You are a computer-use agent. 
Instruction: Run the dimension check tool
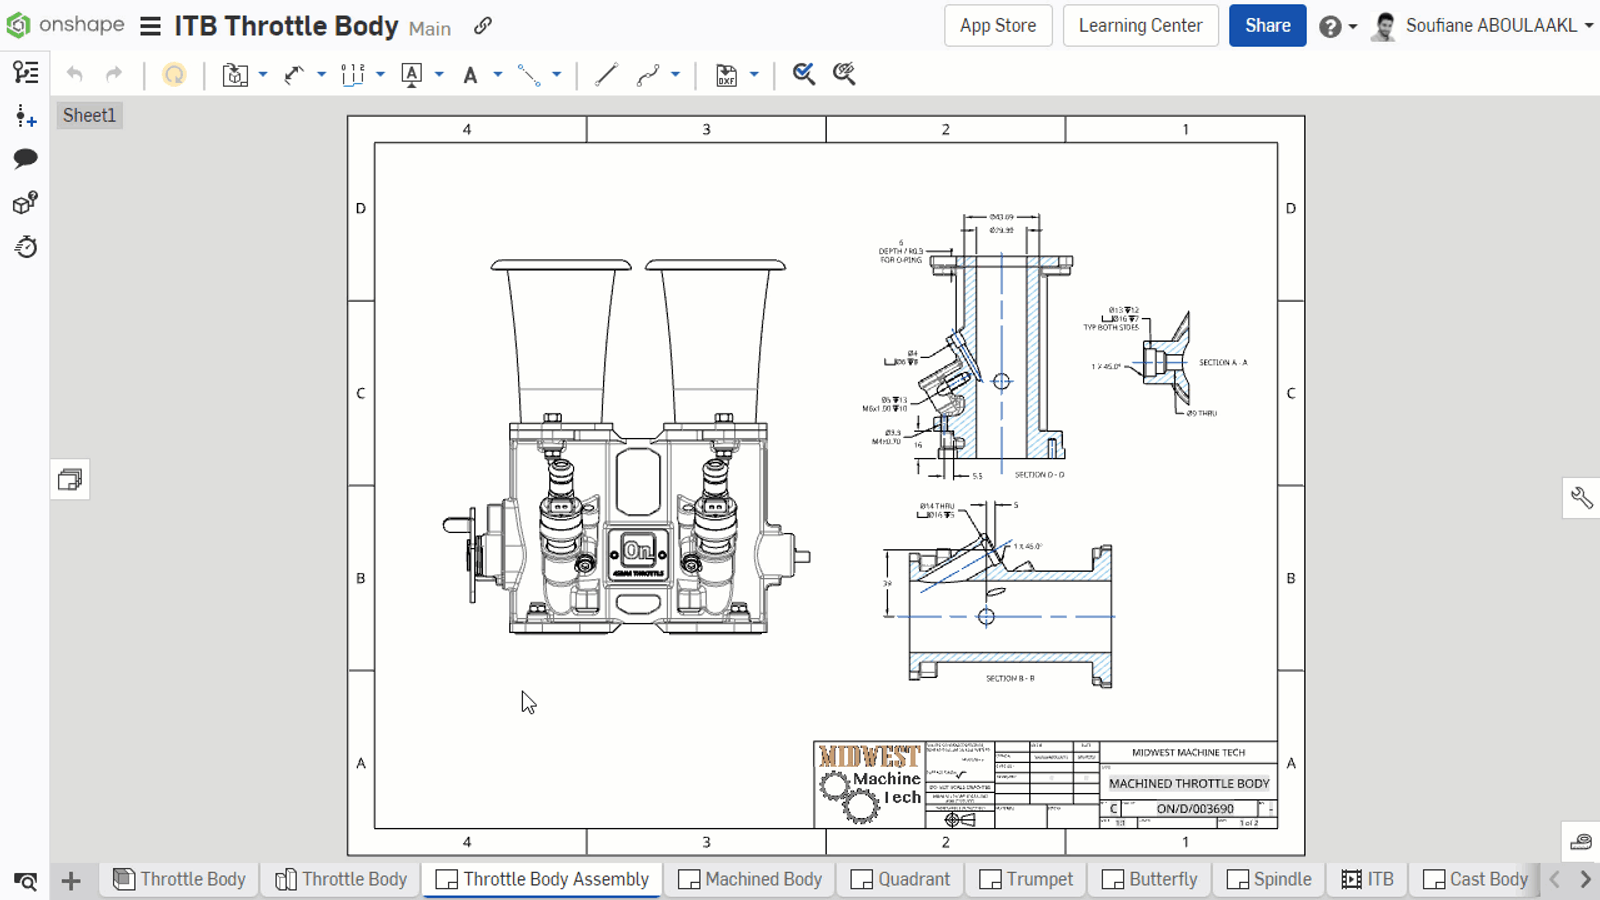(804, 73)
